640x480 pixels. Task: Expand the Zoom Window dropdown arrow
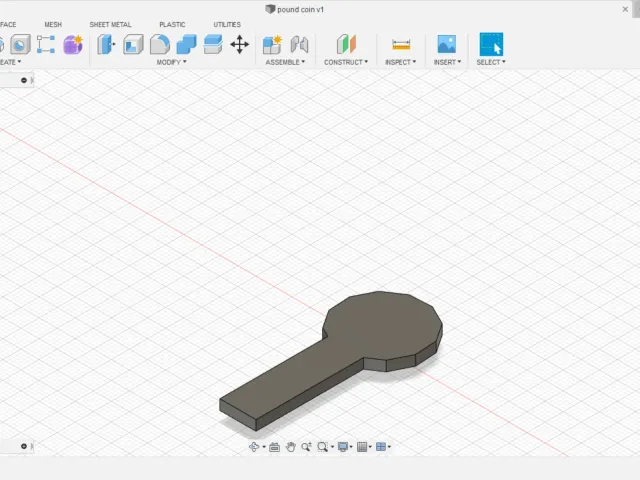(332, 447)
